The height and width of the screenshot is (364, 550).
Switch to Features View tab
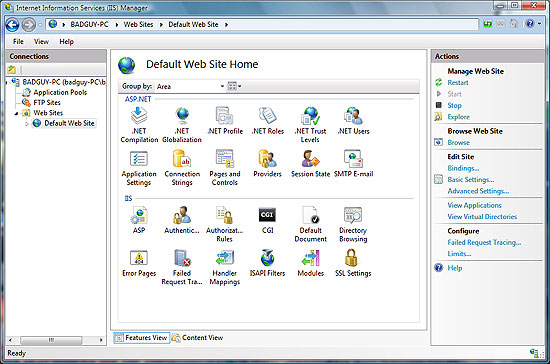pyautogui.click(x=142, y=338)
